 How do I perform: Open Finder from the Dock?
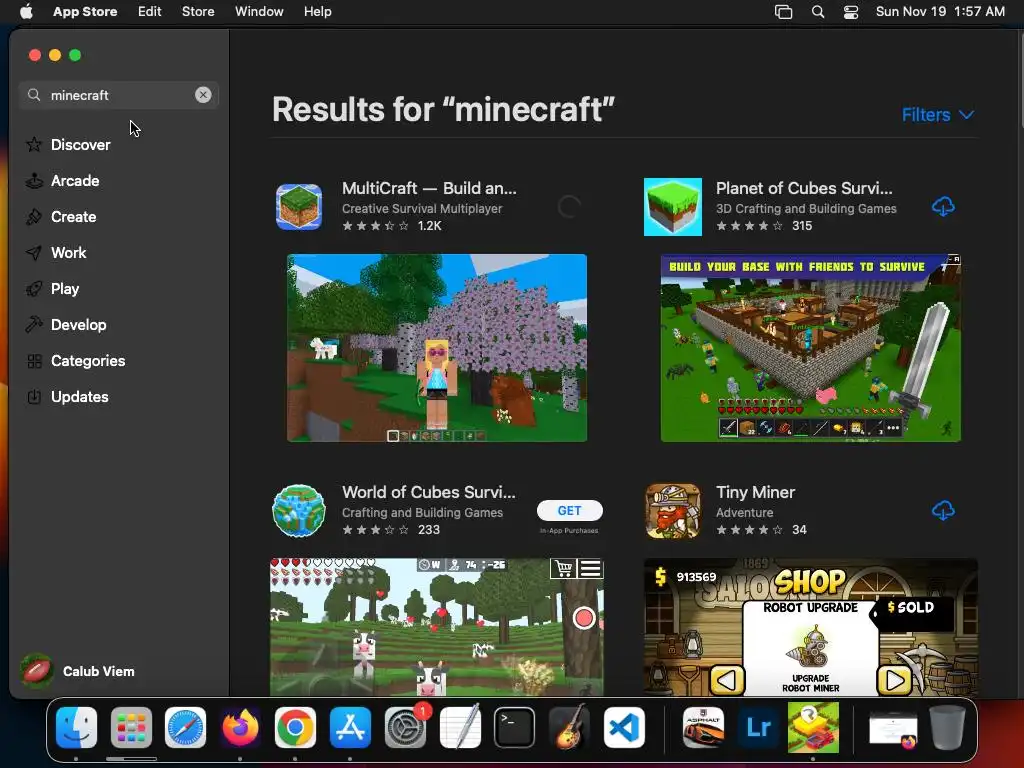coord(76,727)
